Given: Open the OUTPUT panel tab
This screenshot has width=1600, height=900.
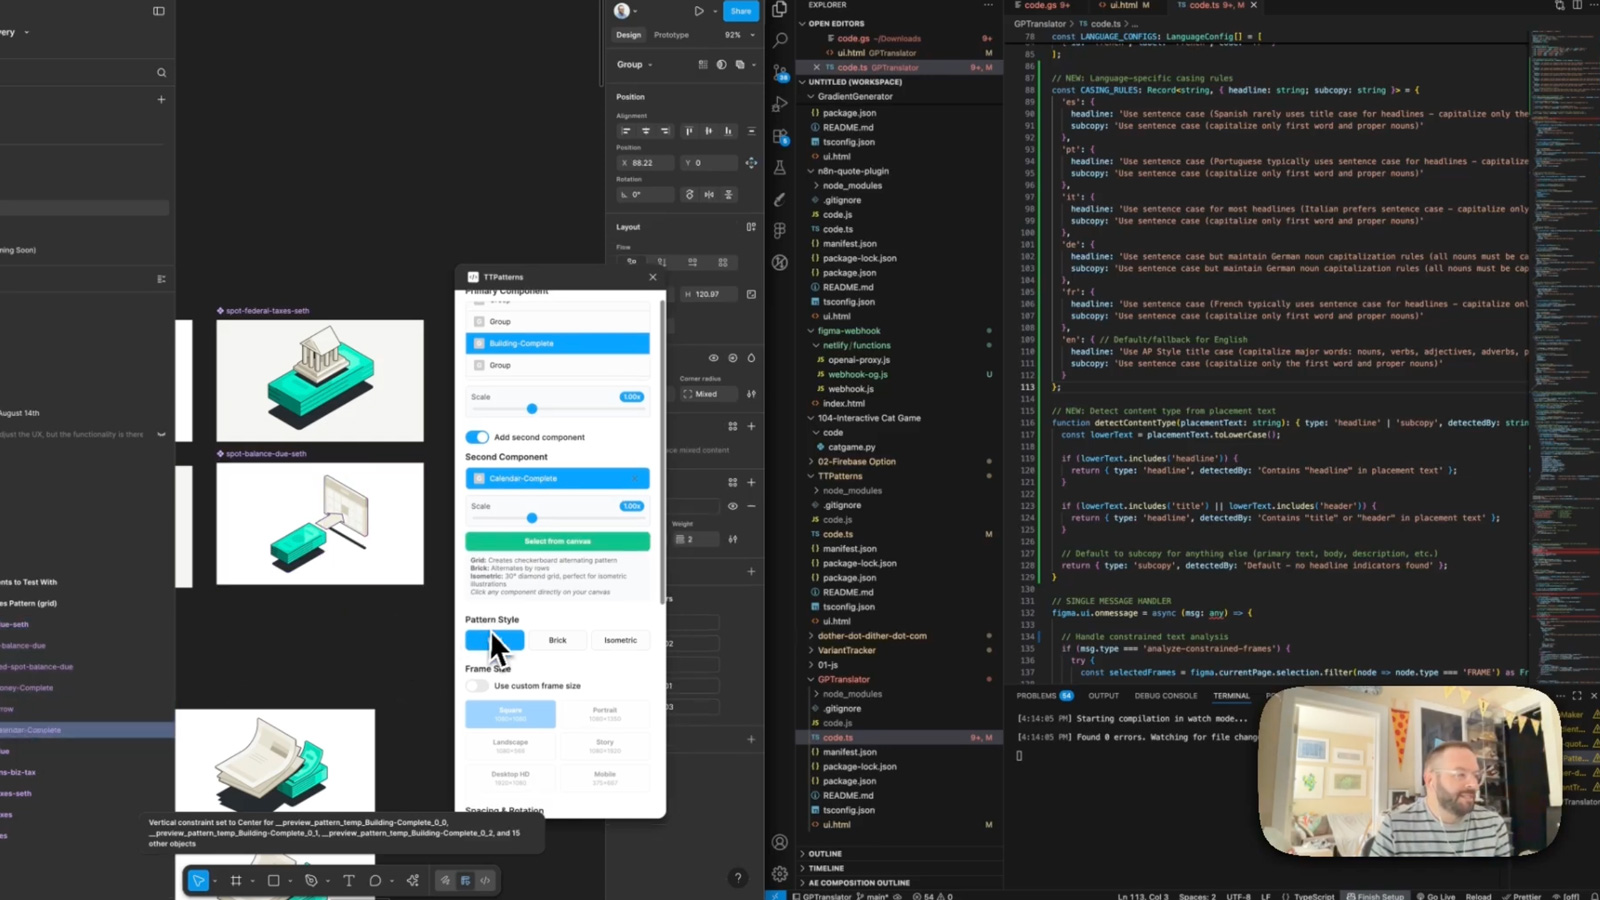Looking at the screenshot, I should pyautogui.click(x=1103, y=695).
